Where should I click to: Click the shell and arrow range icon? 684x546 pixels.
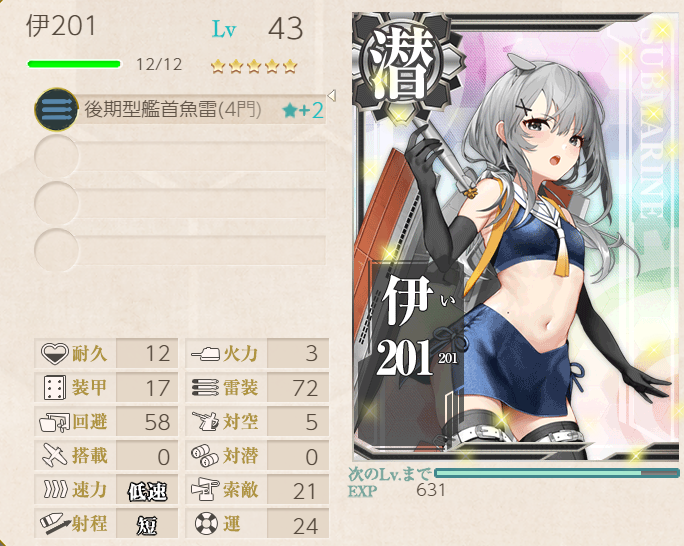(55, 523)
